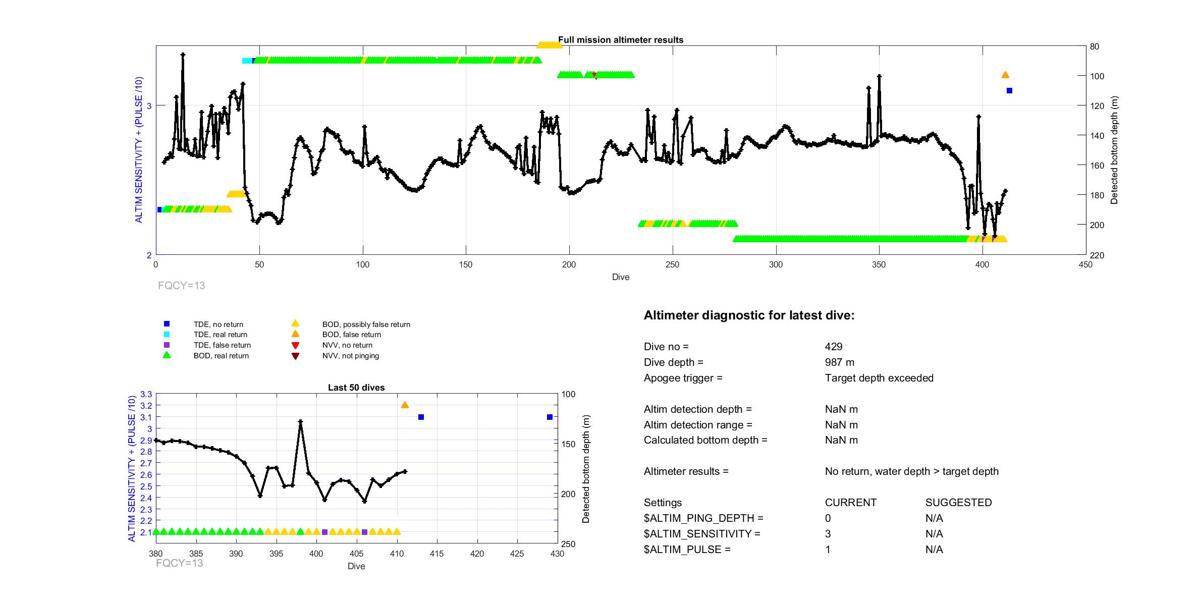Screen dimensions: 1200x611
Task: Click y-axis tick 3.3 on Last 50 dives plot
Action: pos(146,395)
